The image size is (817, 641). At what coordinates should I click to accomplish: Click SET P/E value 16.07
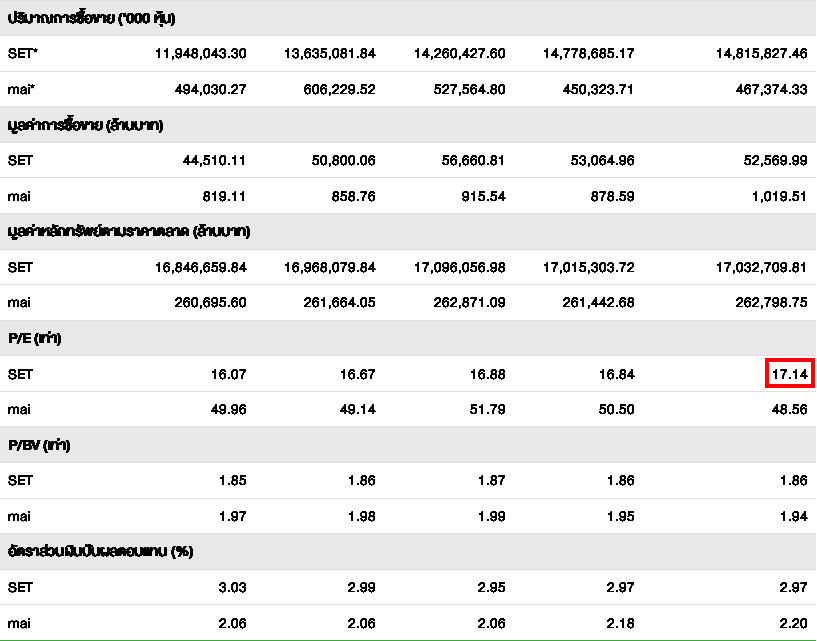point(229,374)
